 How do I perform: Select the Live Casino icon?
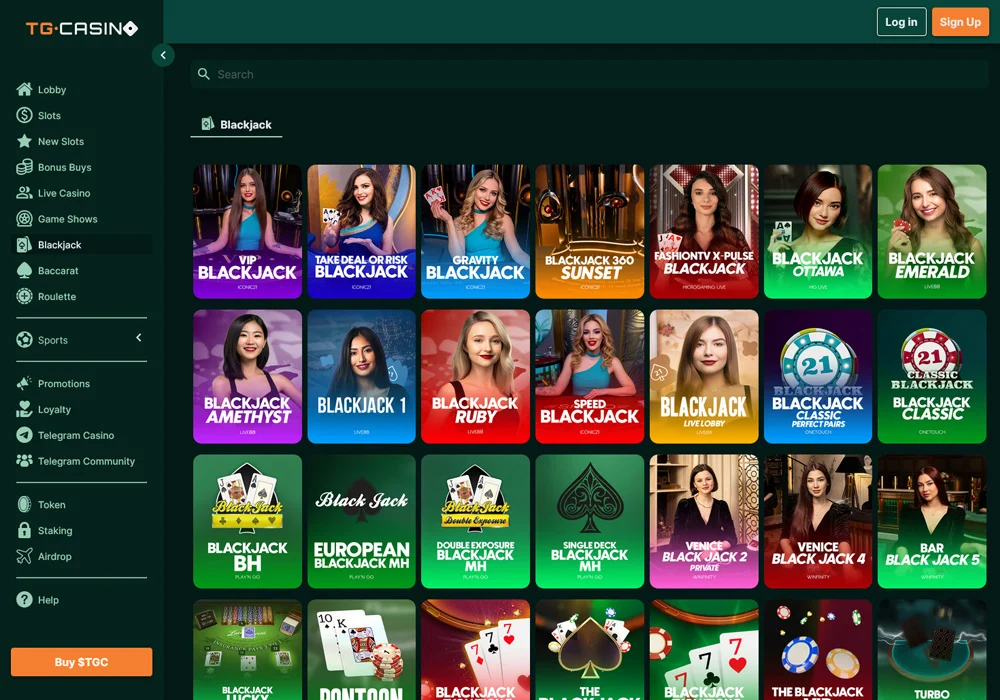(22, 193)
